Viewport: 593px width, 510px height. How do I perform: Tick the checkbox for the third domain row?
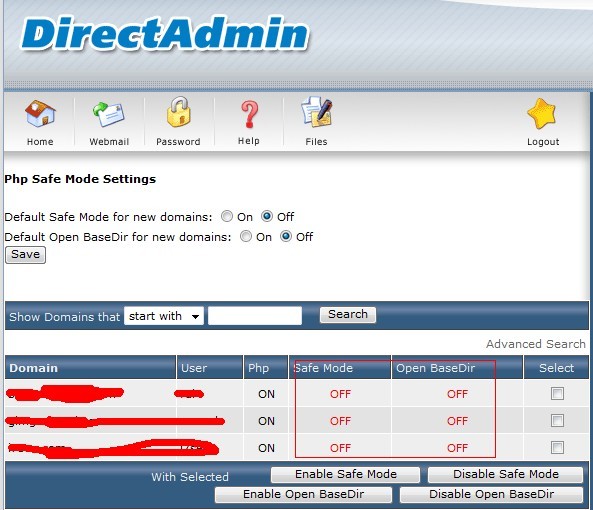point(557,448)
